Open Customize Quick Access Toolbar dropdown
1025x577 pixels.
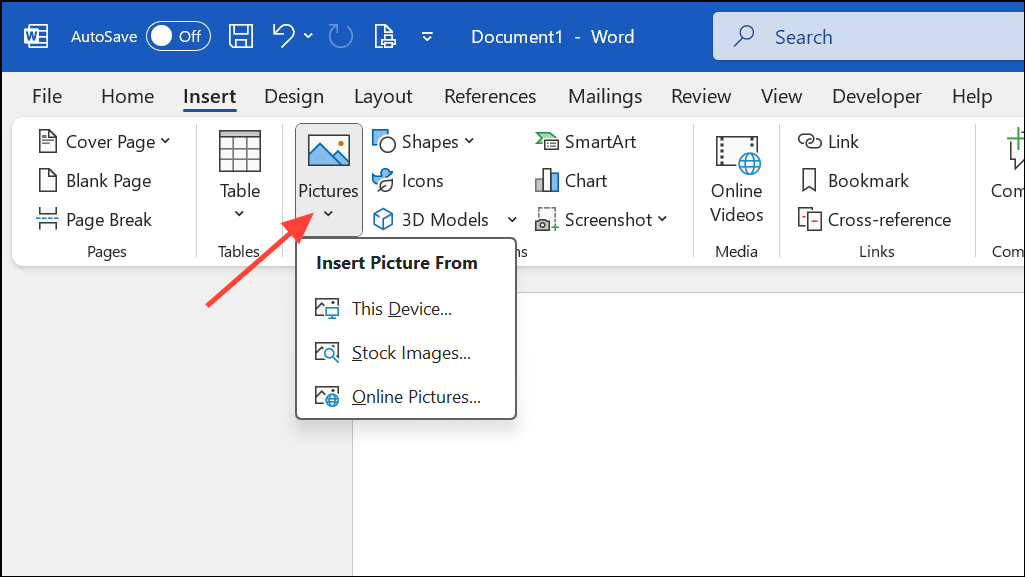pos(427,37)
